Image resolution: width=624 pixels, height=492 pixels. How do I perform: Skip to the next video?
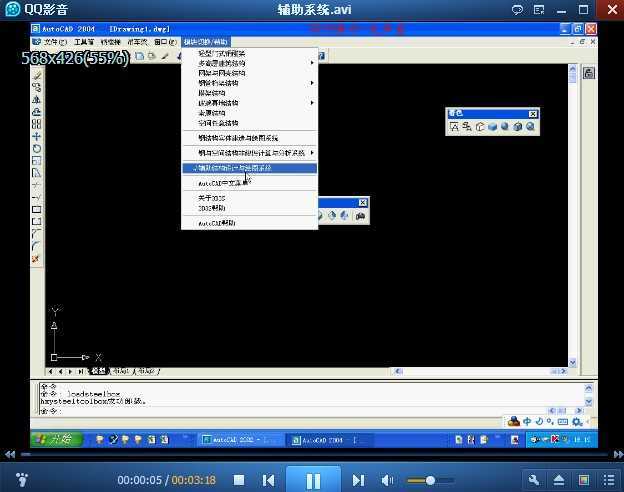[358, 480]
